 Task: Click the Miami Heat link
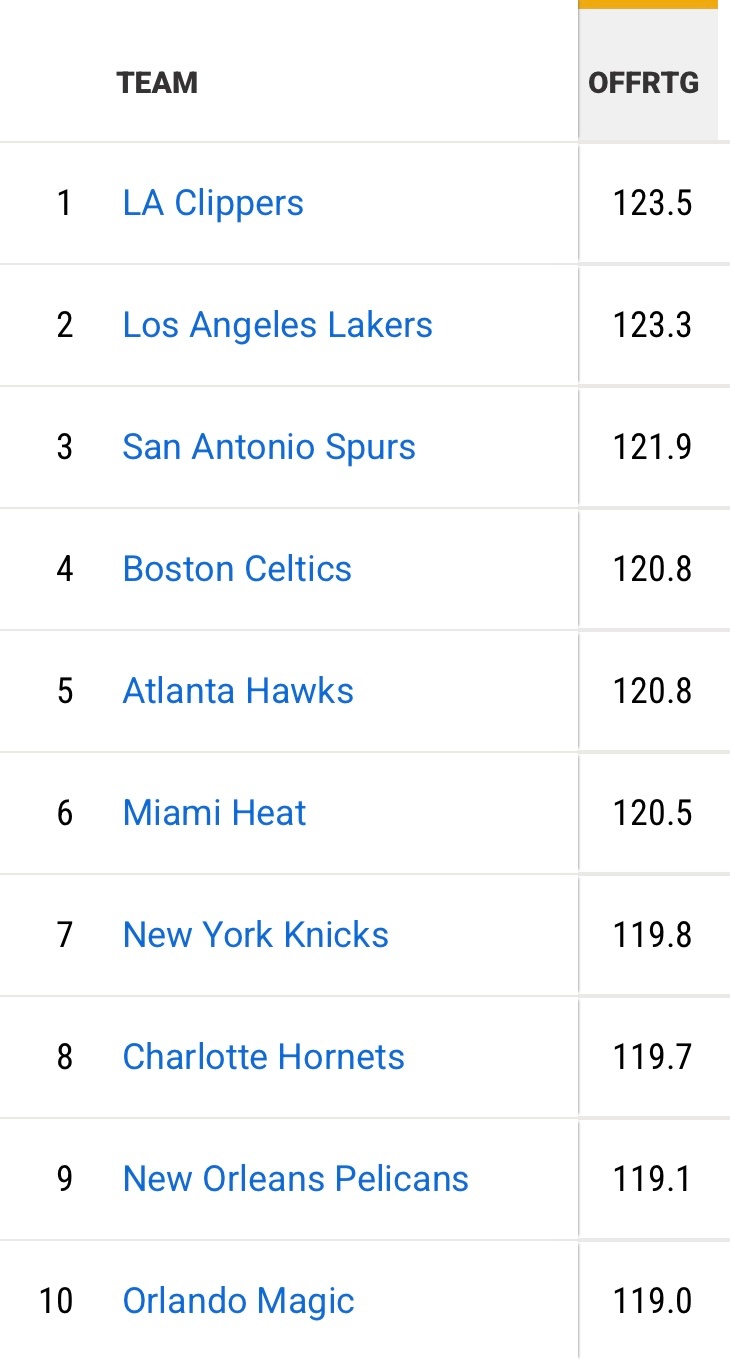214,813
